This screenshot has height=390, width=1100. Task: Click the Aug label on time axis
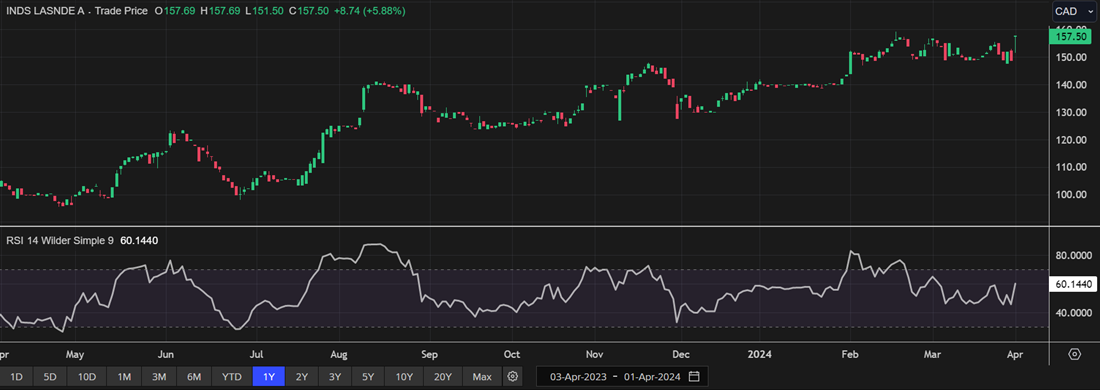click(x=339, y=354)
